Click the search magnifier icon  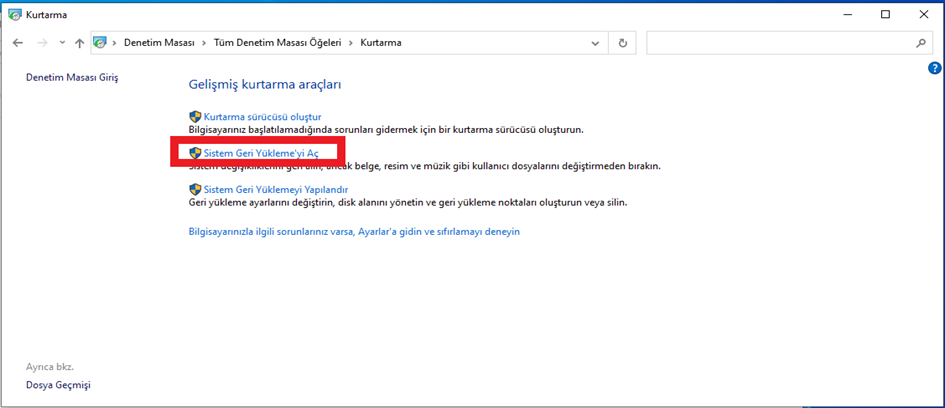coord(920,43)
